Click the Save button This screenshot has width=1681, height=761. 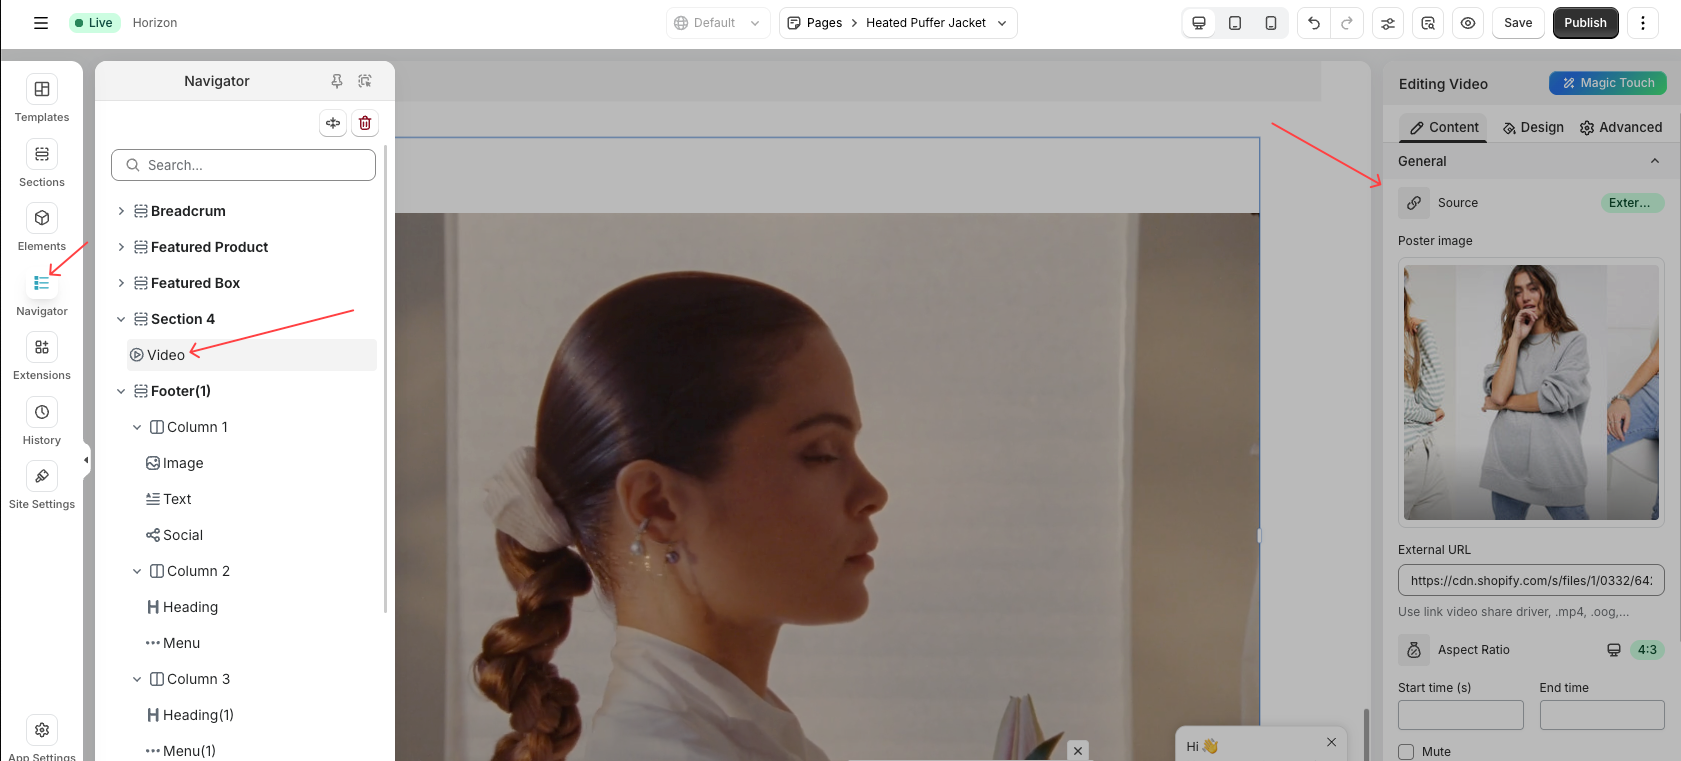(x=1518, y=23)
